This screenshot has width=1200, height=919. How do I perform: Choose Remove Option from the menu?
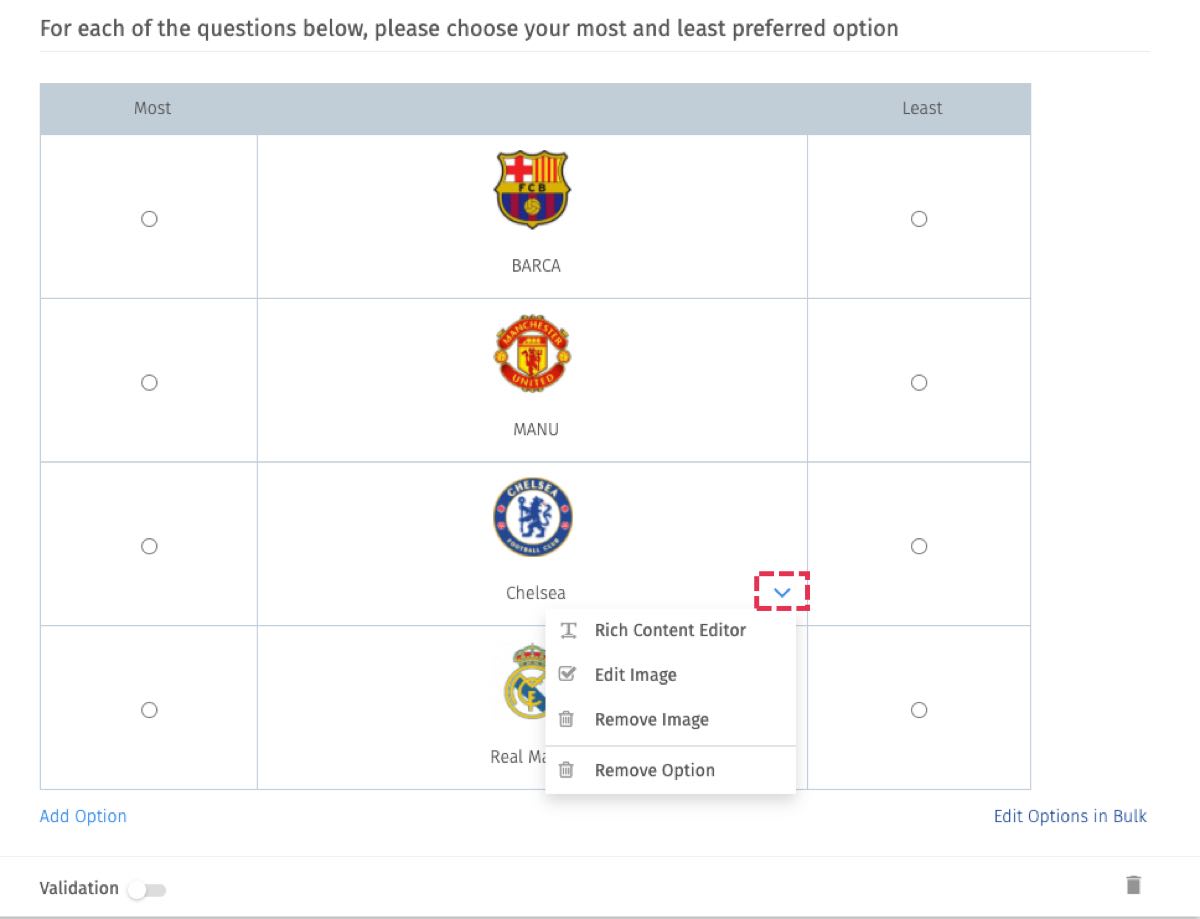click(x=655, y=770)
